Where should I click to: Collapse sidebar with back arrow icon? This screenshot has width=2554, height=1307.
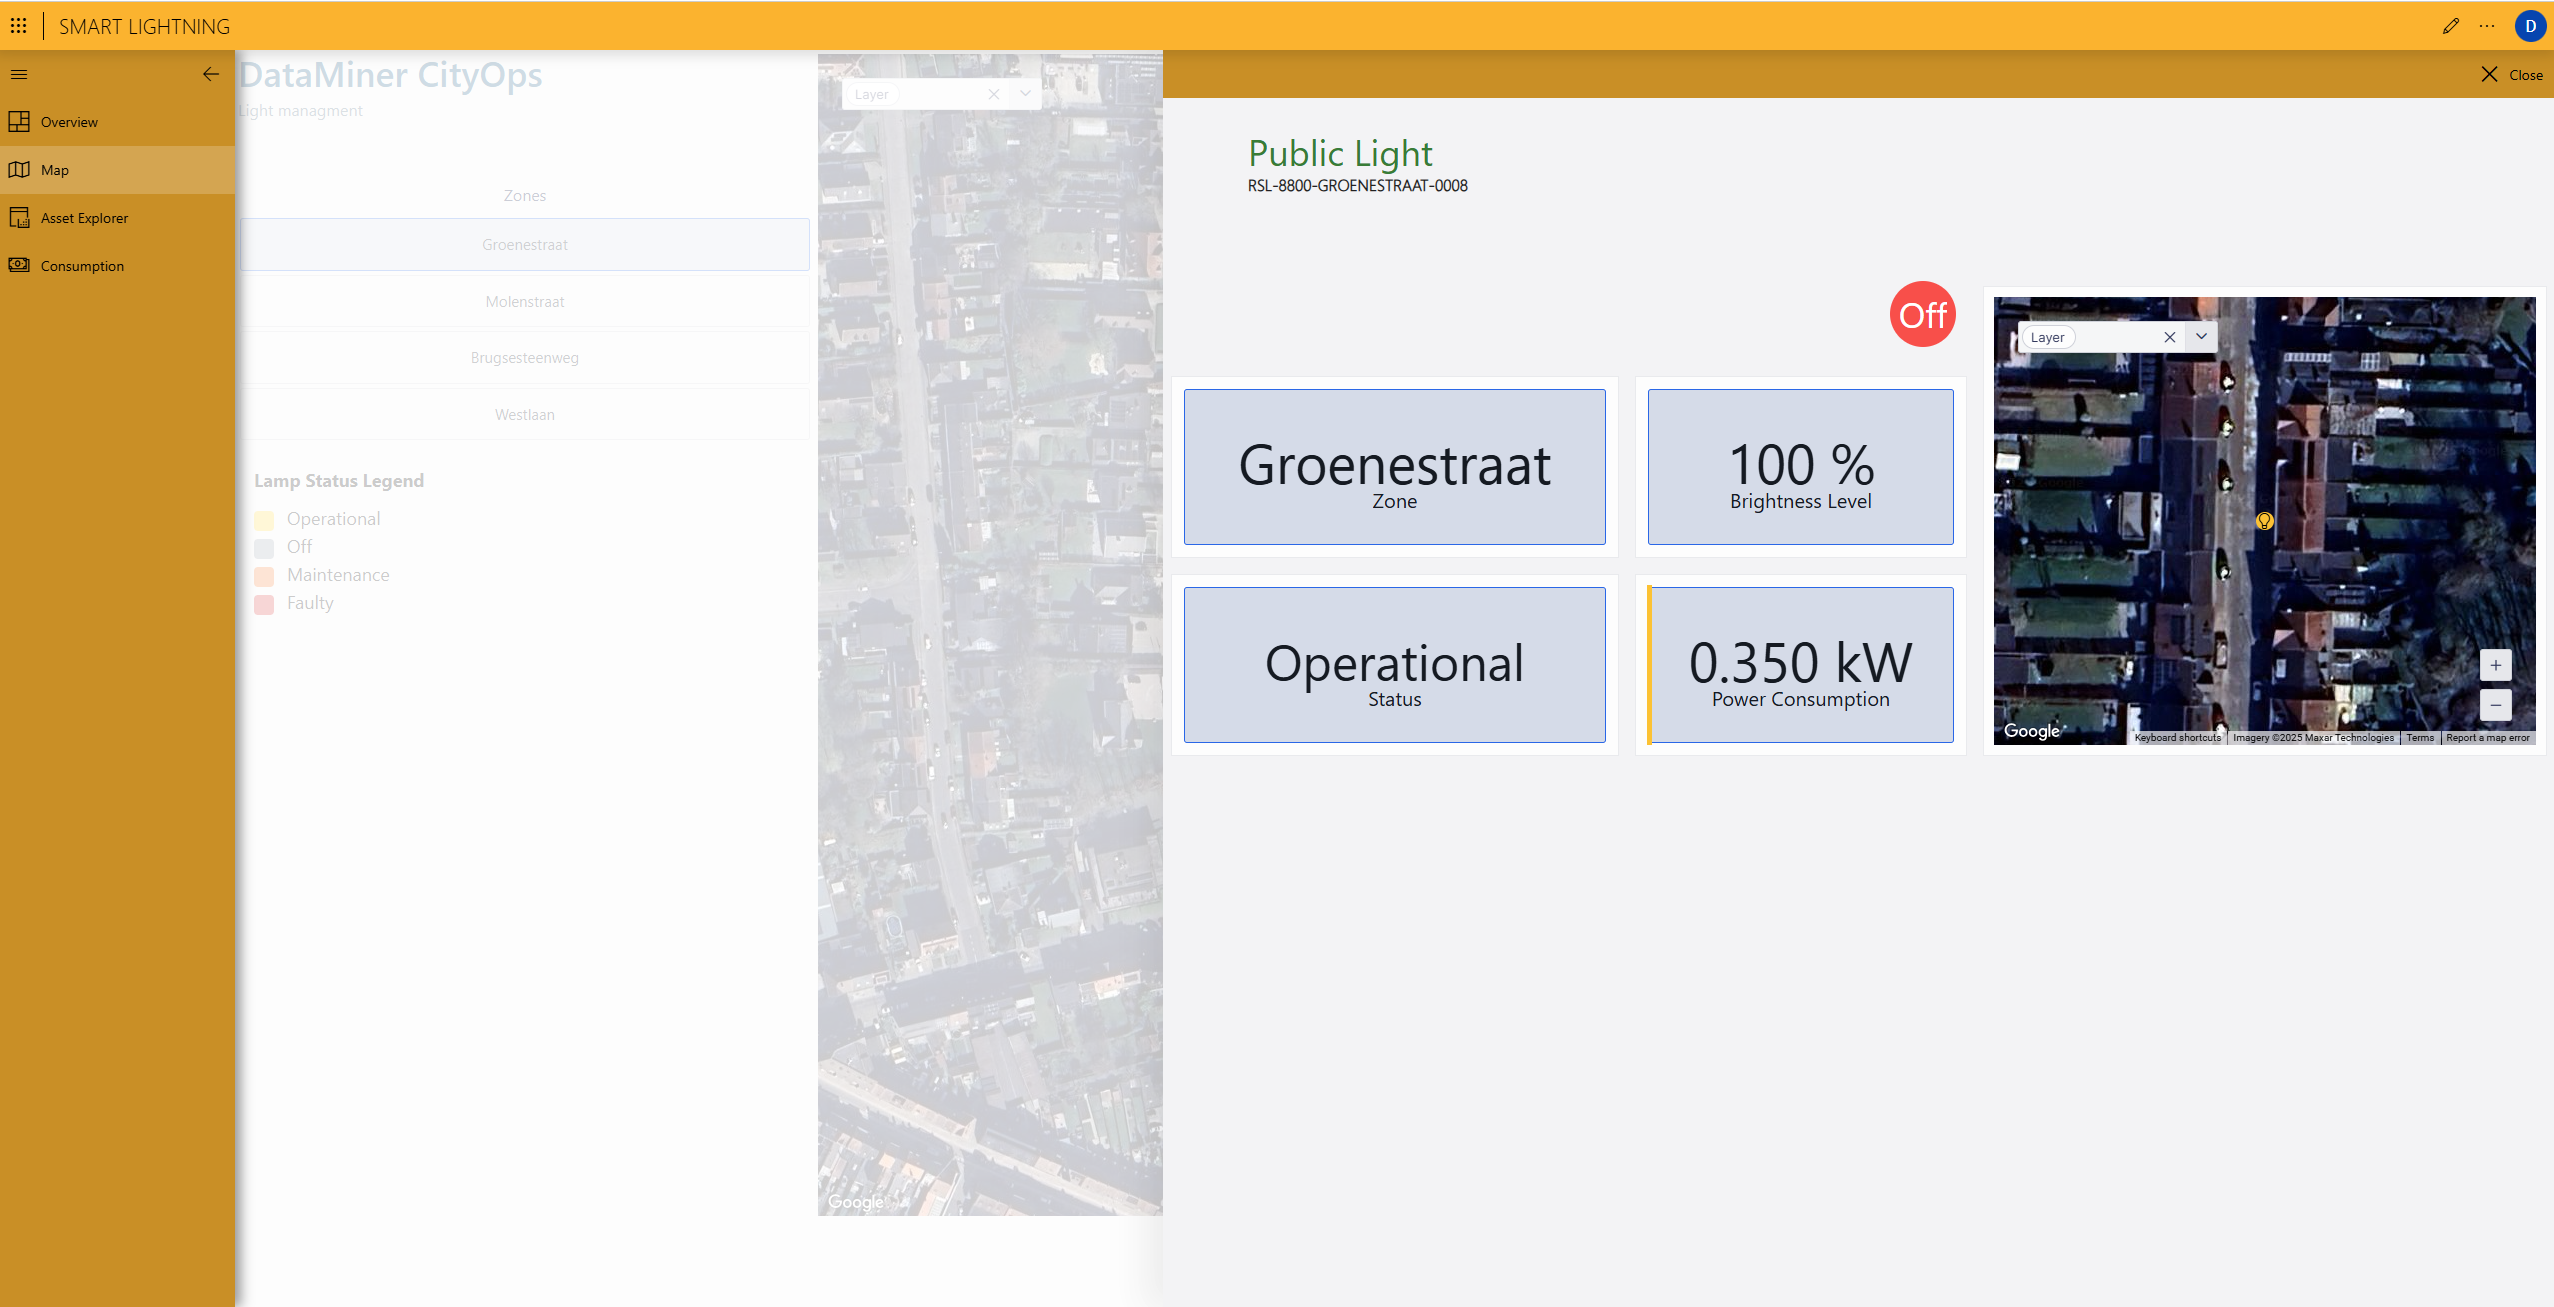[210, 74]
